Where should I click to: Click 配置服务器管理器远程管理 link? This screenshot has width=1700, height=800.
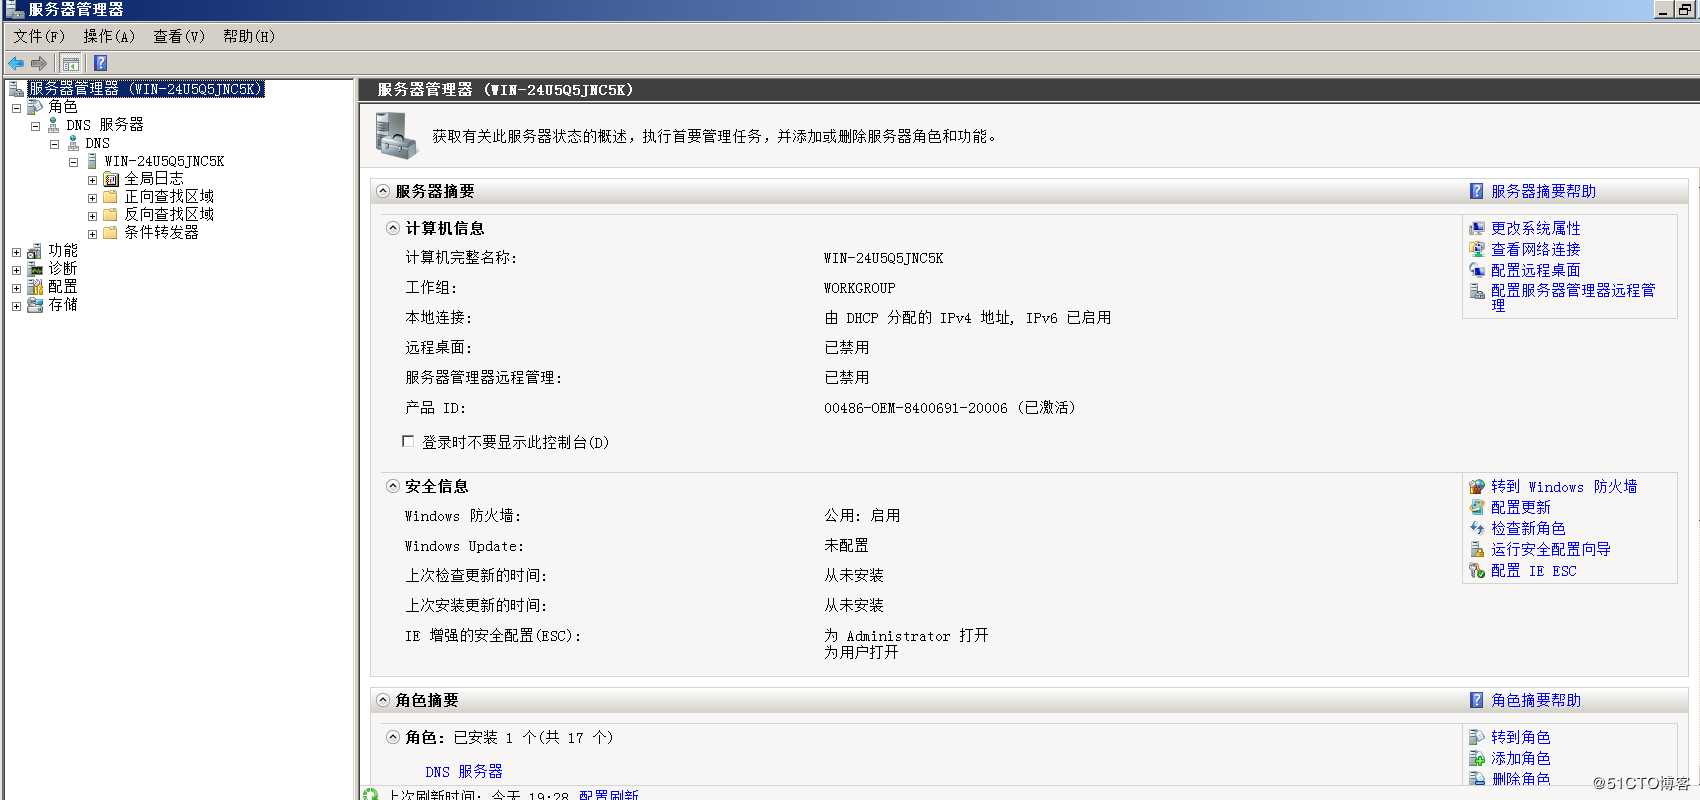coord(1573,297)
